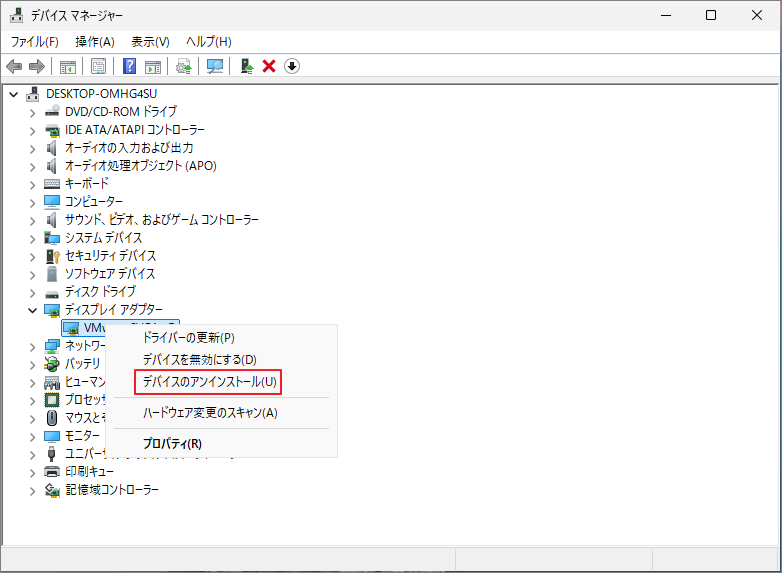Click the Update driver toolbar icon
The image size is (782, 573).
tap(184, 66)
